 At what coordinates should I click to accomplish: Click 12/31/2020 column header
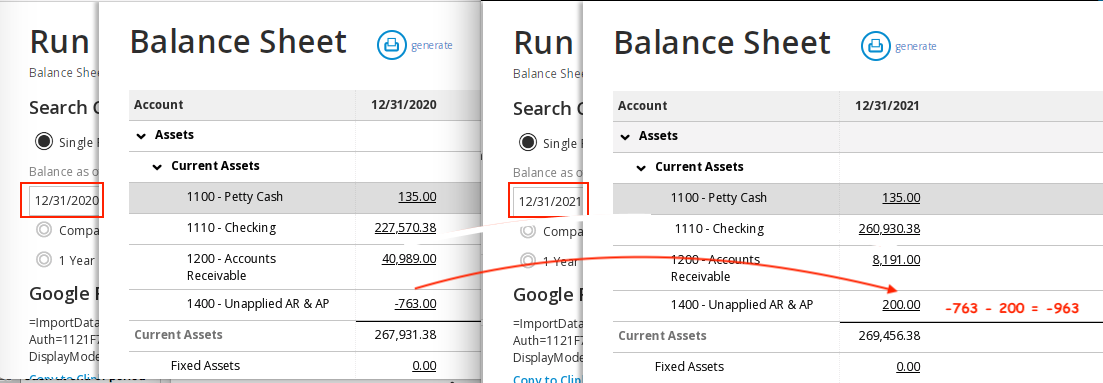404,105
